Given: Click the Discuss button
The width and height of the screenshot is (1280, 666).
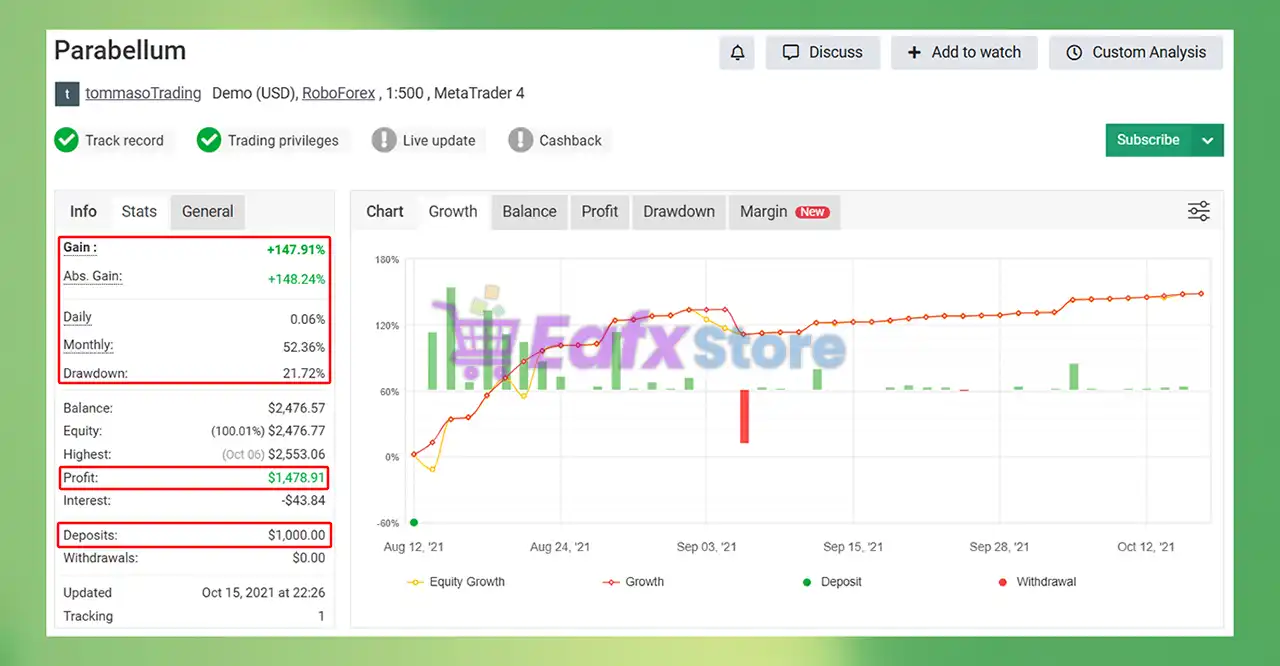Looking at the screenshot, I should (x=822, y=53).
